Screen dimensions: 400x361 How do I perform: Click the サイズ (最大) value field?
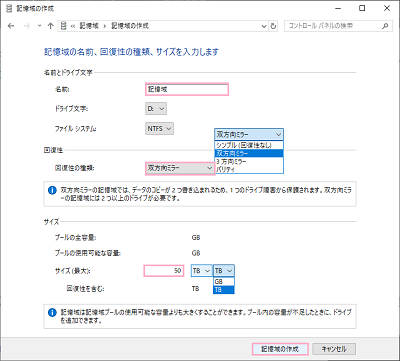point(164,271)
